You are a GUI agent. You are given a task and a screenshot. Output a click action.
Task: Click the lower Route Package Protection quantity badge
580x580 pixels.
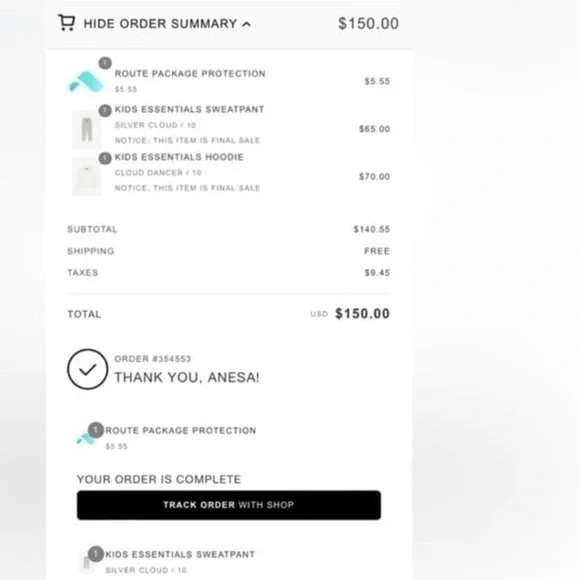click(x=96, y=430)
